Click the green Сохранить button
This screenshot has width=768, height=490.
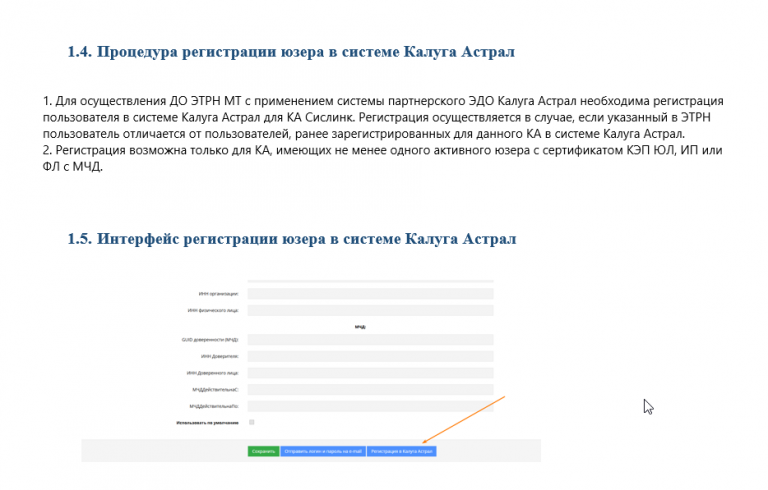tap(264, 451)
